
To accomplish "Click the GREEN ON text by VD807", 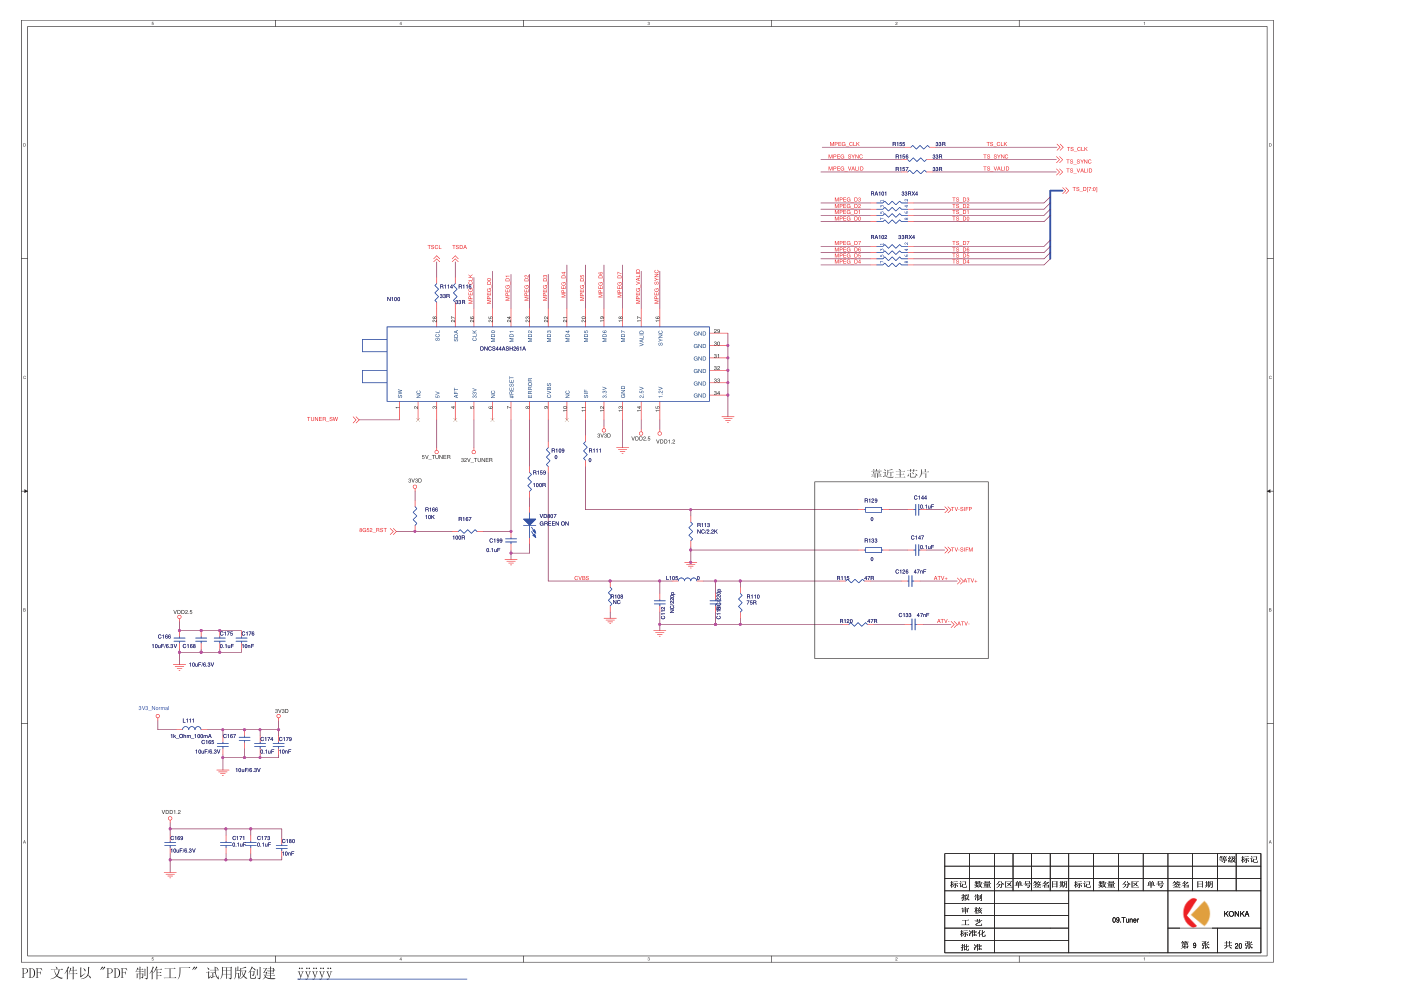I will (x=554, y=524).
